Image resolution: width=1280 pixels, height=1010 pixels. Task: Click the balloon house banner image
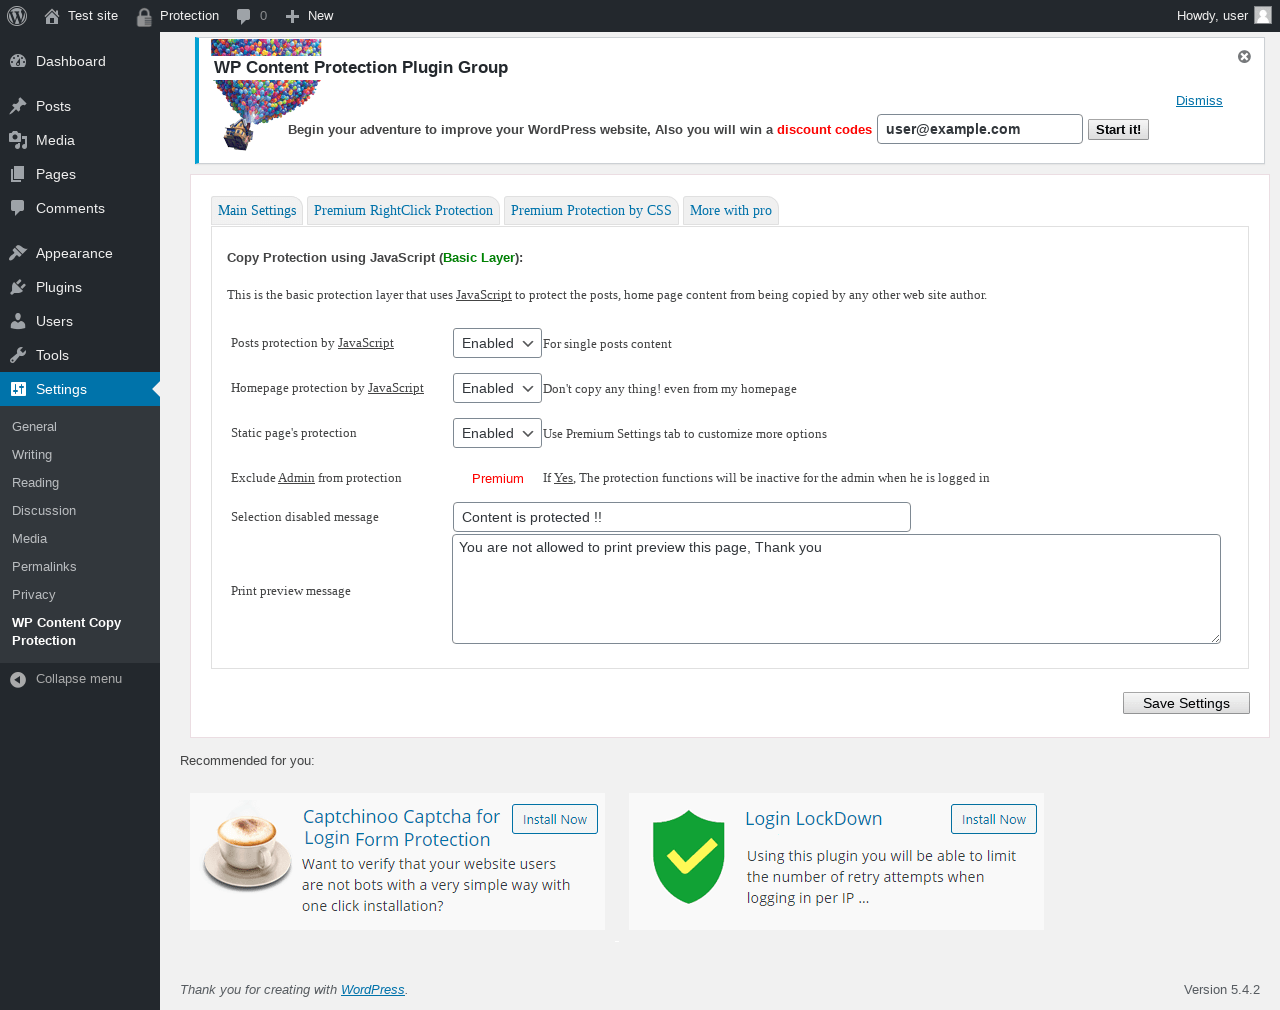click(266, 95)
